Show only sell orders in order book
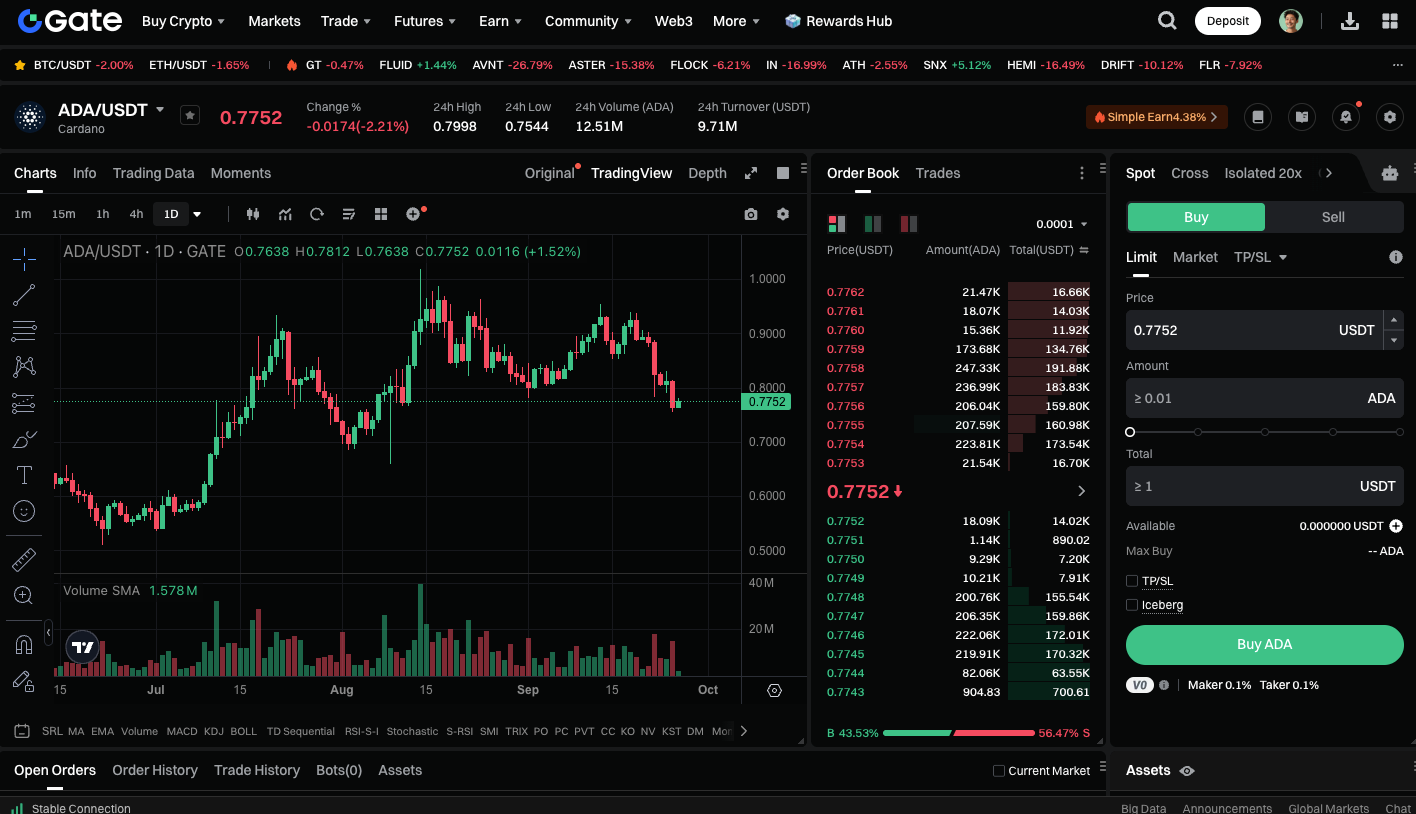Screen dimensions: 1416x814 pyautogui.click(x=909, y=224)
